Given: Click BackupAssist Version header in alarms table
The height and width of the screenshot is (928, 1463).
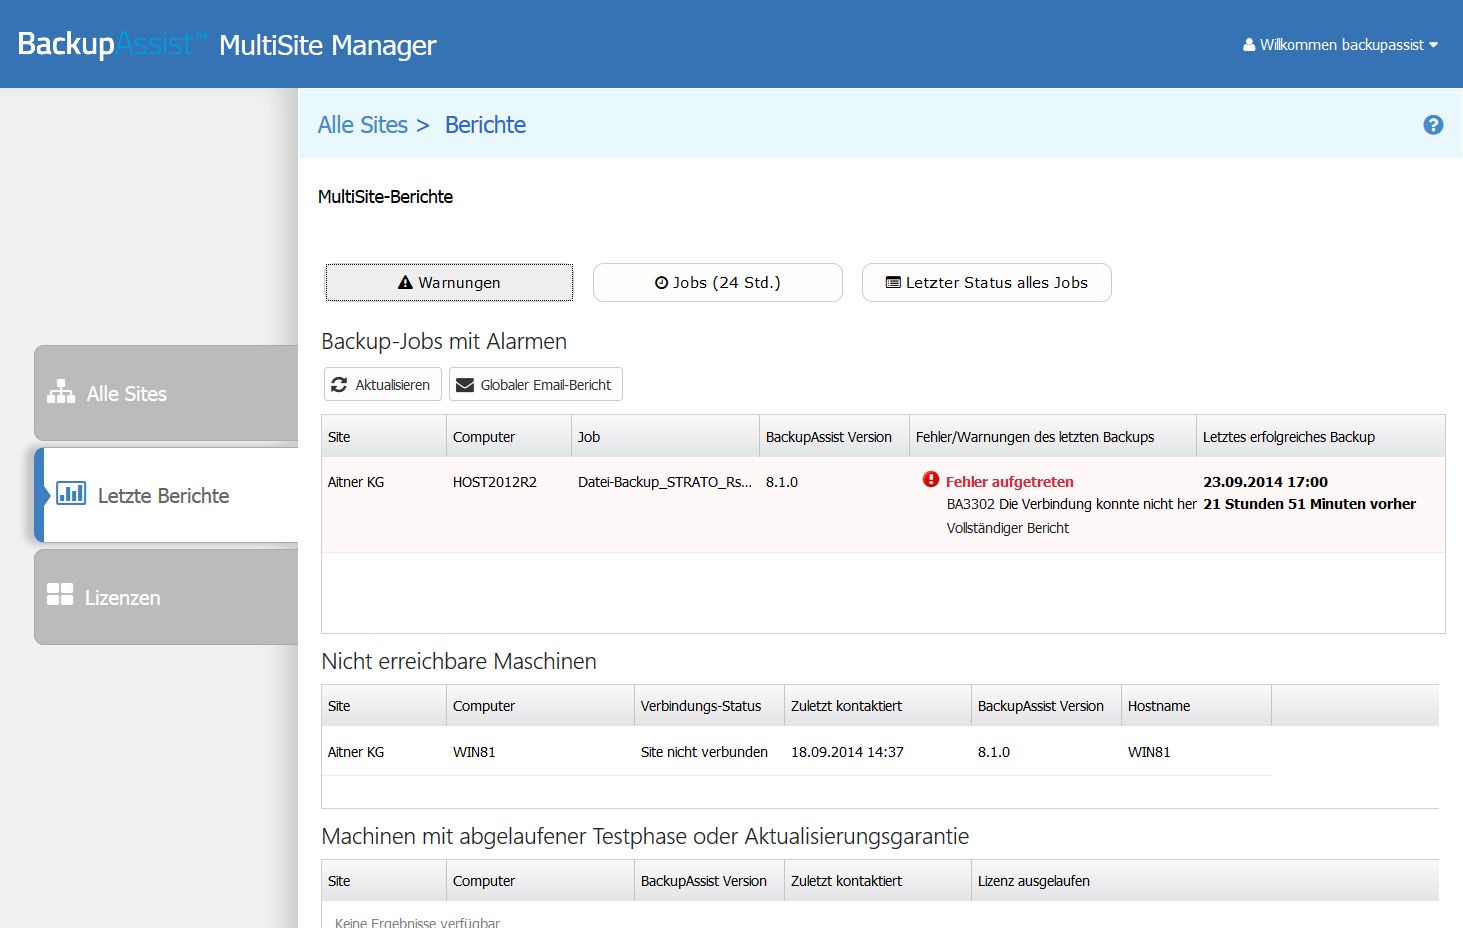Looking at the screenshot, I should pyautogui.click(x=834, y=437).
